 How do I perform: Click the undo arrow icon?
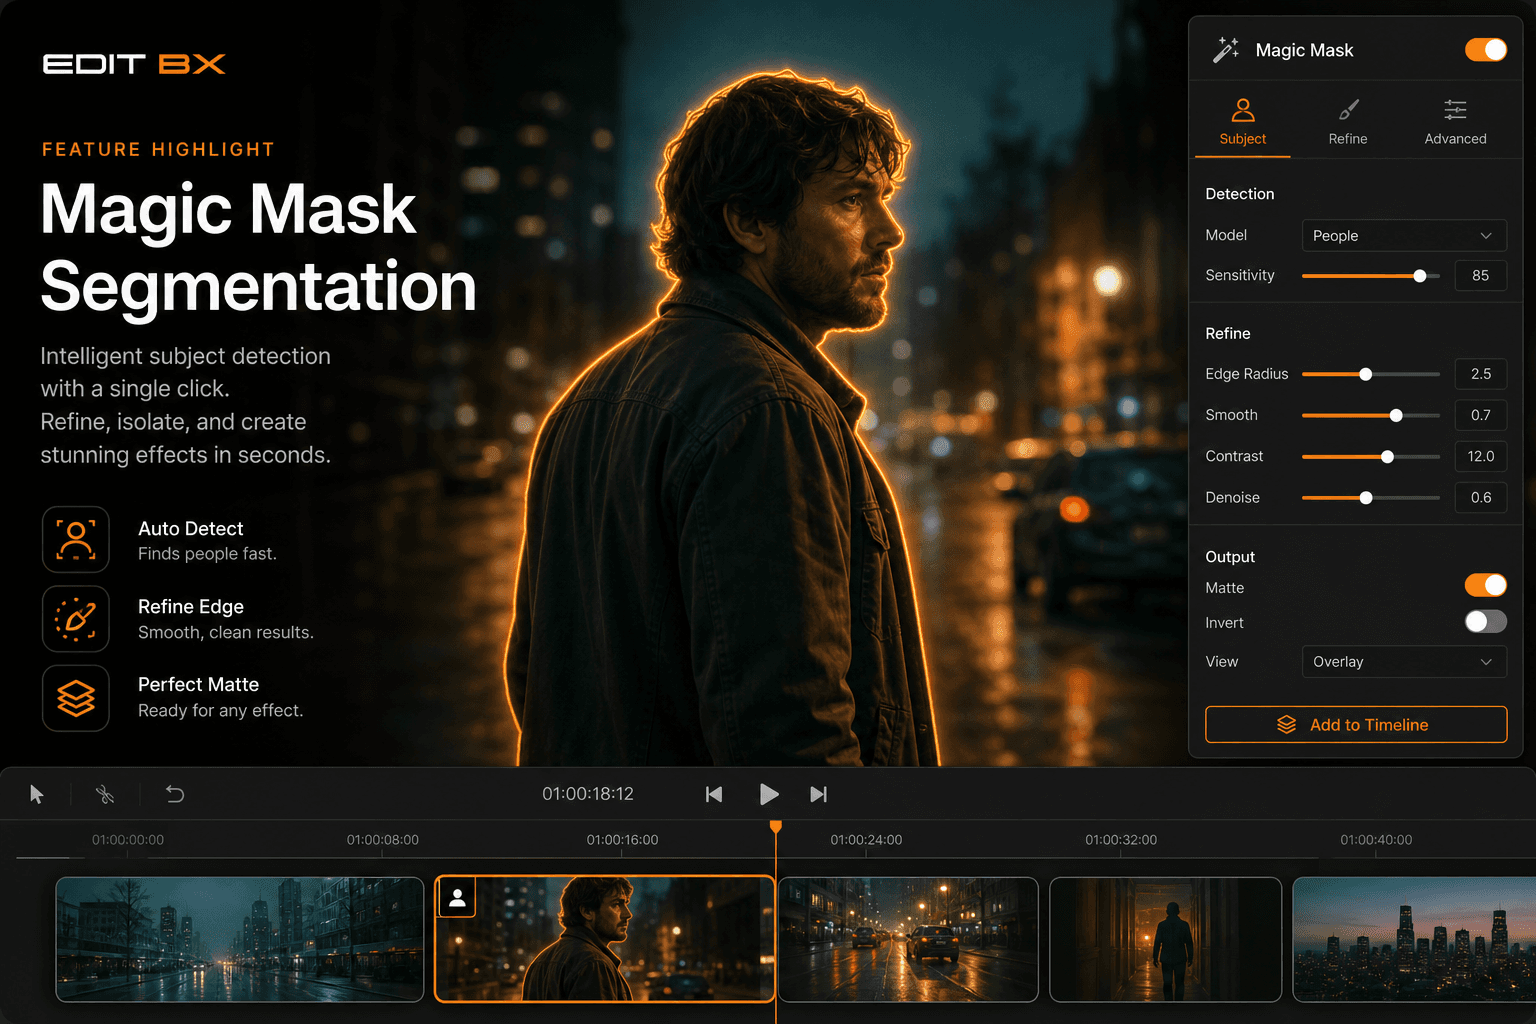(x=175, y=794)
